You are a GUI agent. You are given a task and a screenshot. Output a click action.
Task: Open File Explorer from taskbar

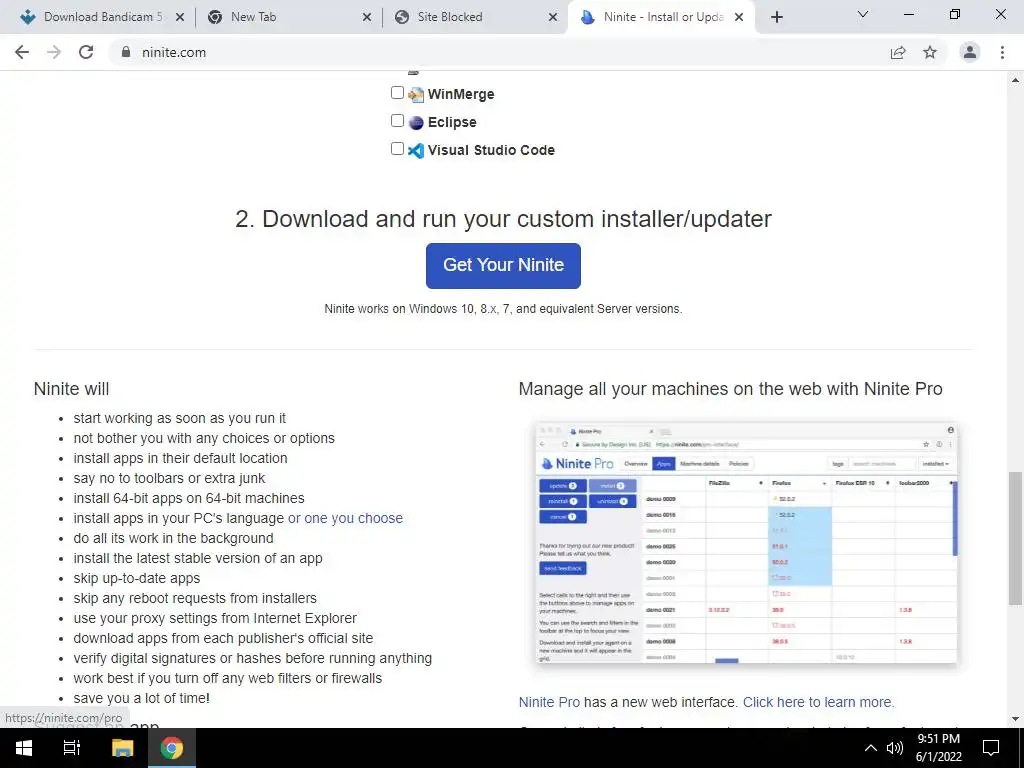tap(122, 748)
